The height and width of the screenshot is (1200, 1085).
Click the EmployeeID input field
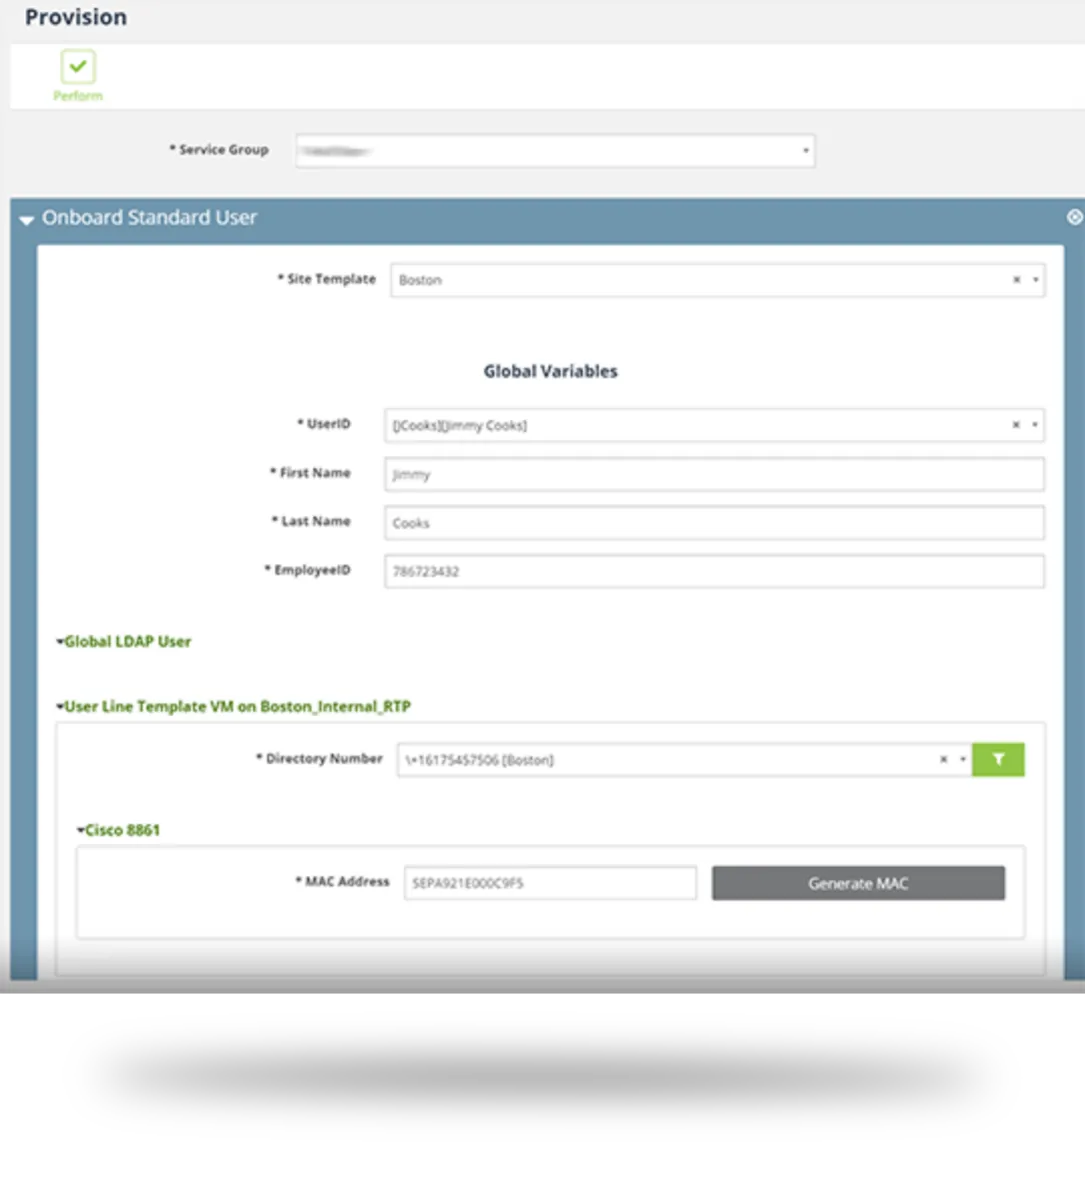(714, 571)
